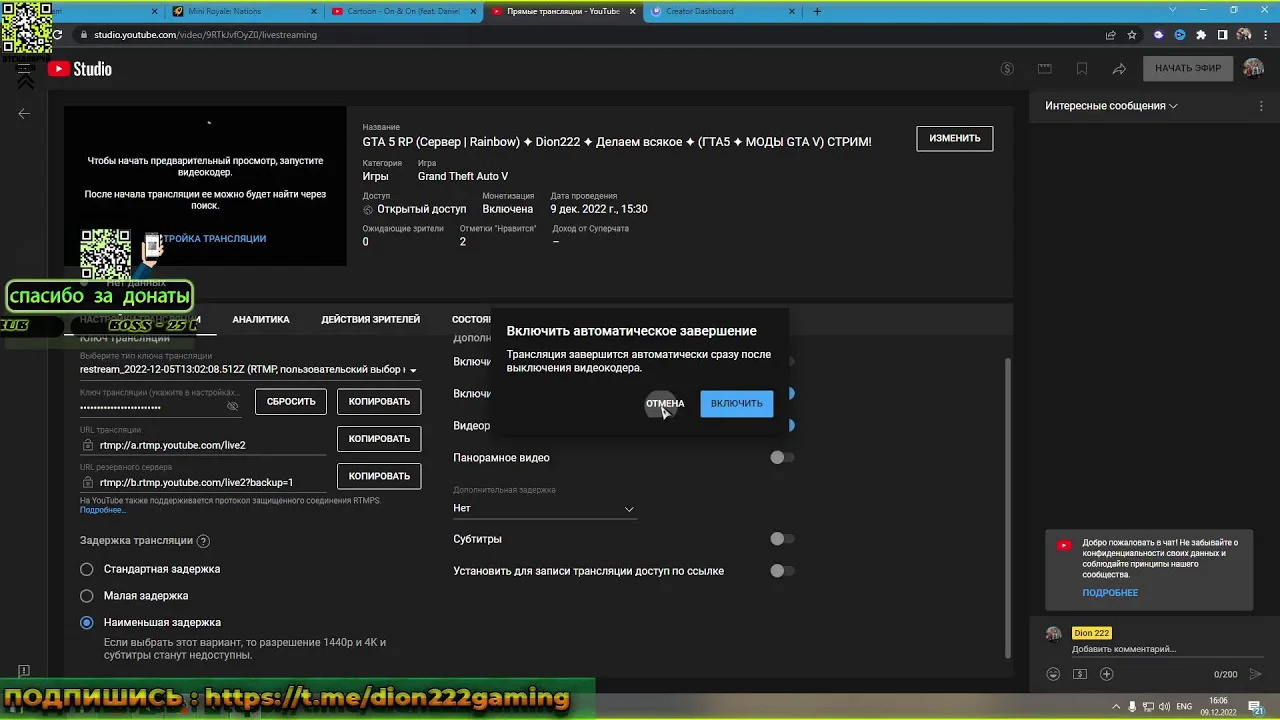Click ОТМЕНА in the dialog
This screenshot has height=720, width=1280.
665,404
